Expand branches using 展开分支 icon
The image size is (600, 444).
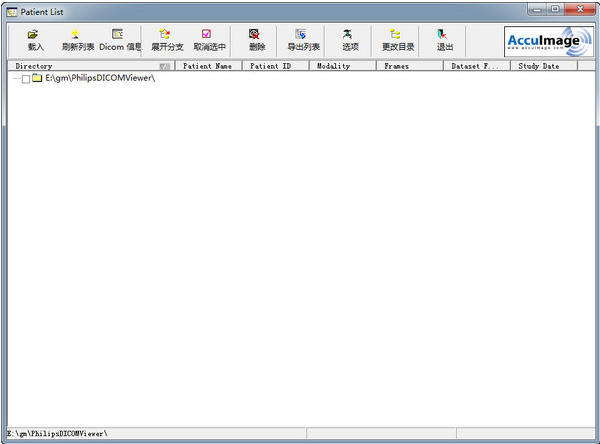[x=166, y=39]
